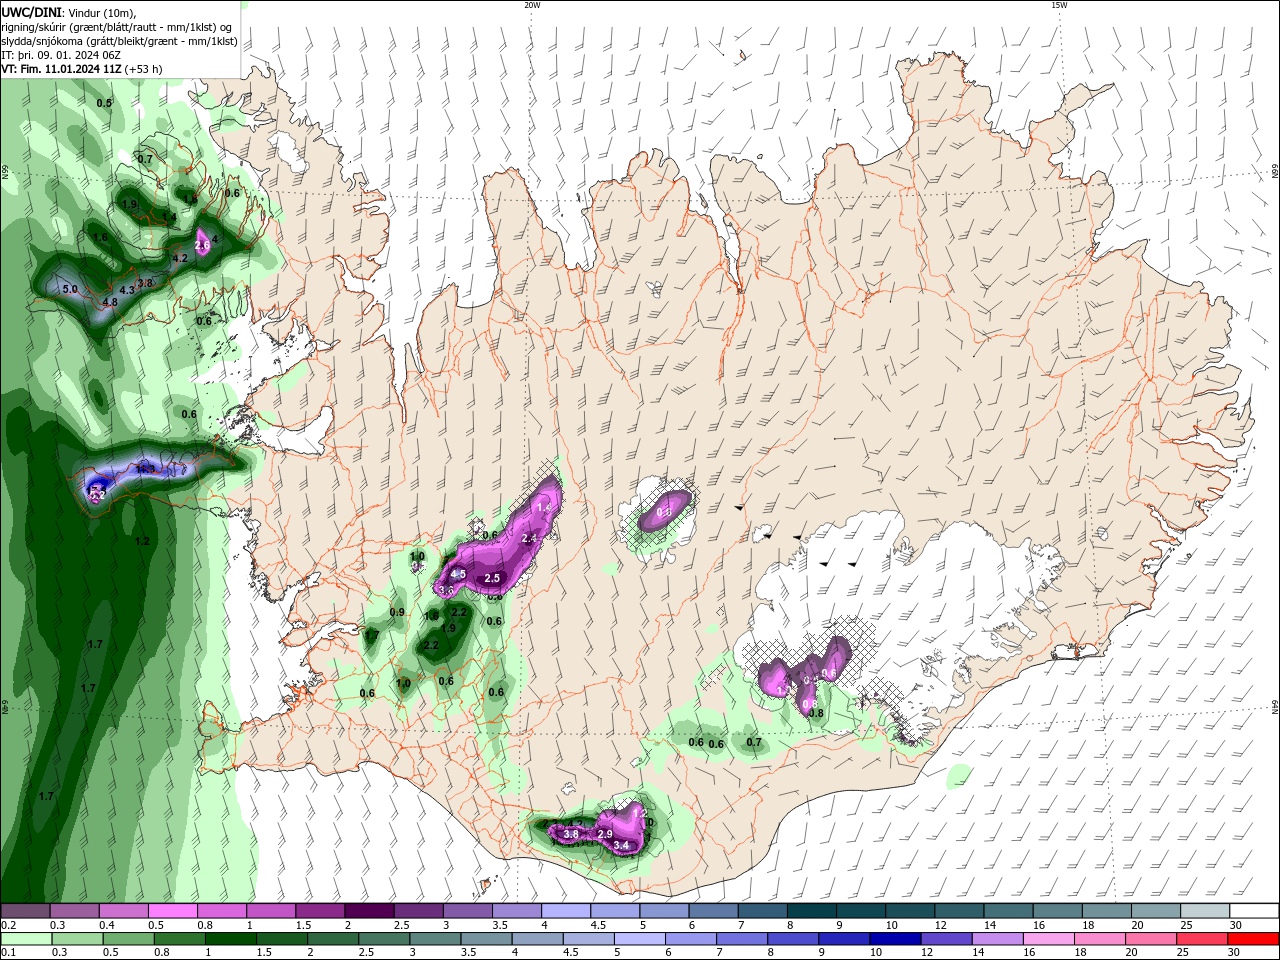
Task: Click the 5.0 rainfall value in Westfjords
Action: point(70,289)
